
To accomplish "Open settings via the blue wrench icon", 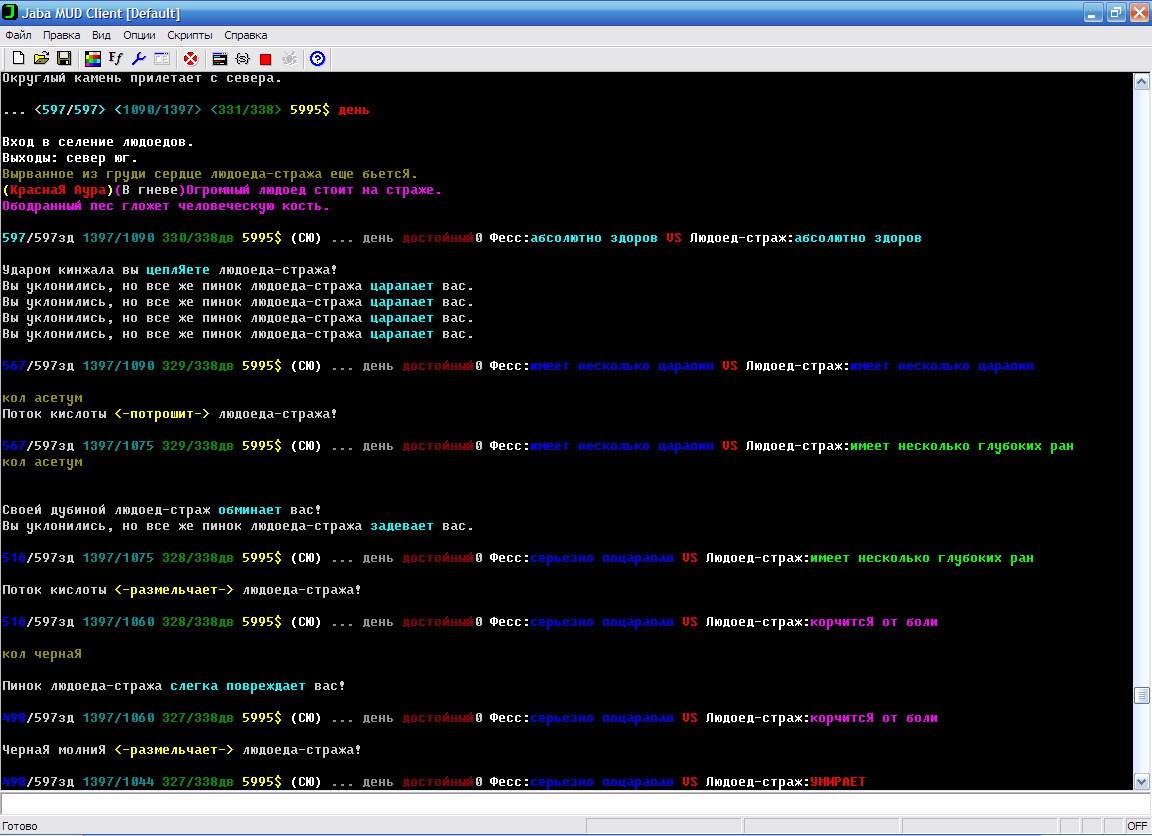I will point(139,59).
